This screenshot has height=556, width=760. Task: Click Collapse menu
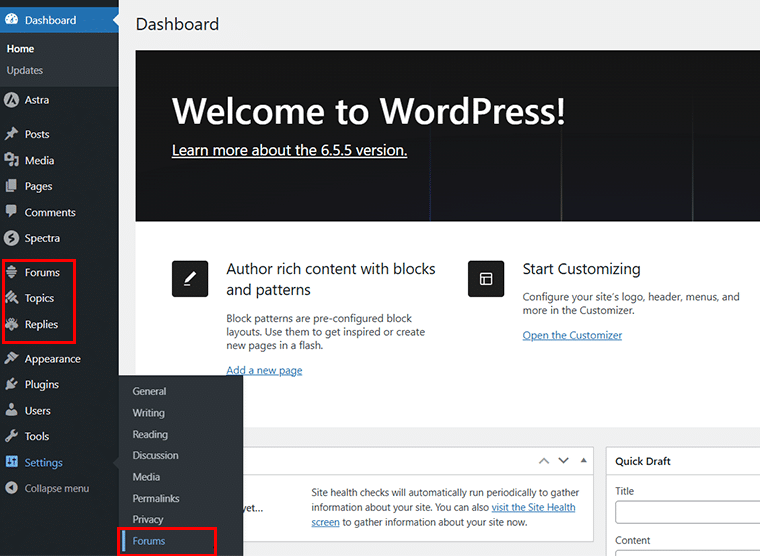[x=59, y=488]
